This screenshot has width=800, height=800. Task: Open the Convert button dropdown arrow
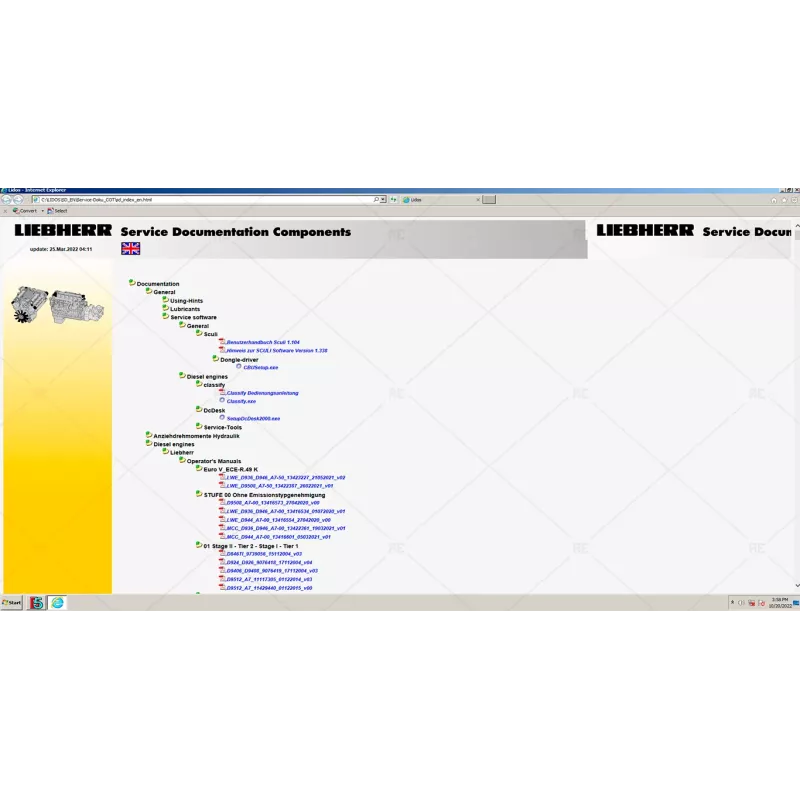pos(42,210)
